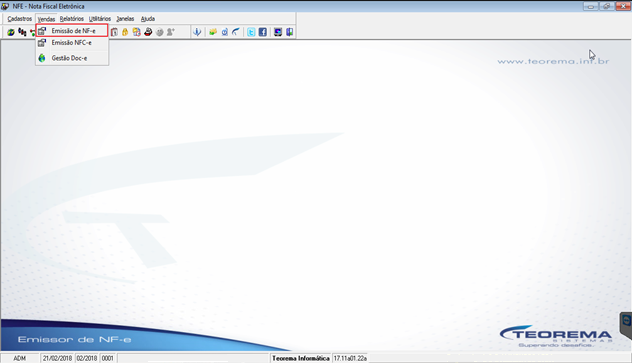Open the Ajuda menu
The width and height of the screenshot is (632, 363).
click(148, 19)
